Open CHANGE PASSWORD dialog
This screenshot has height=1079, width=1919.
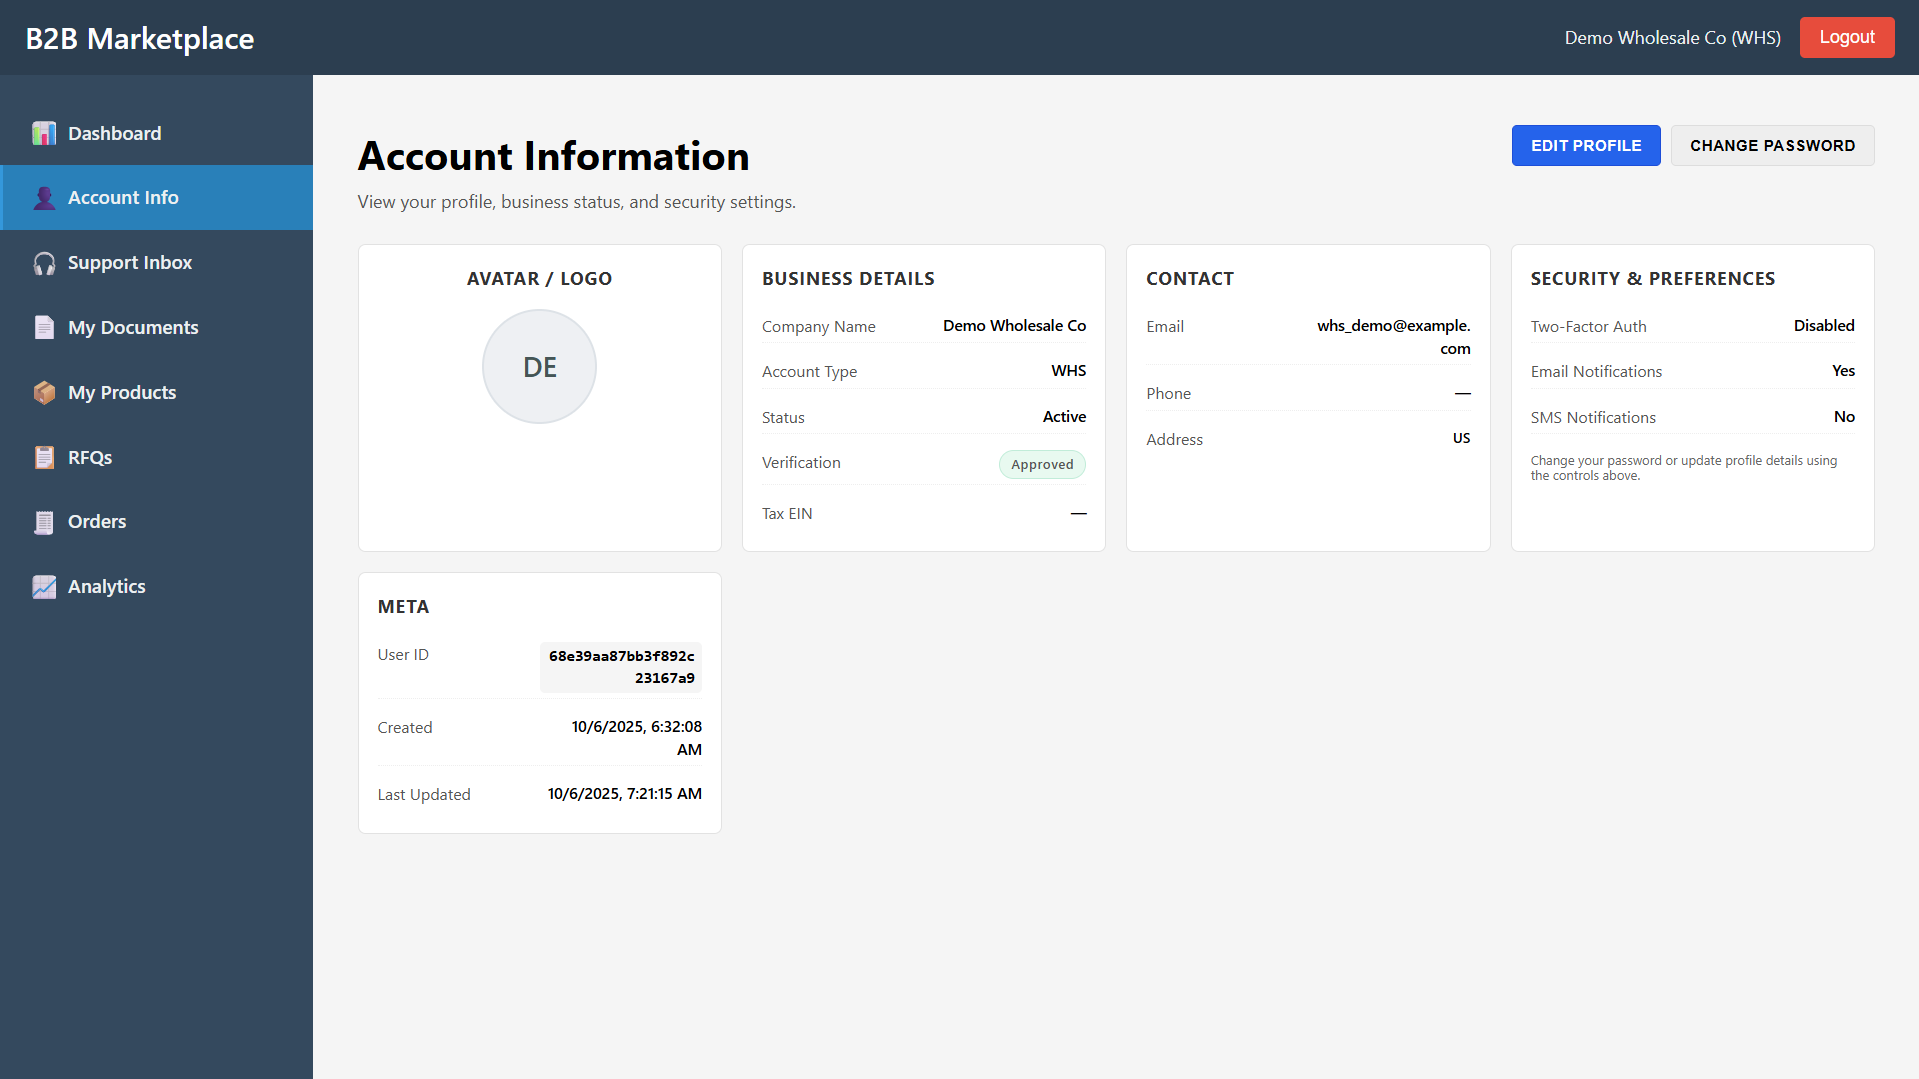1772,145
